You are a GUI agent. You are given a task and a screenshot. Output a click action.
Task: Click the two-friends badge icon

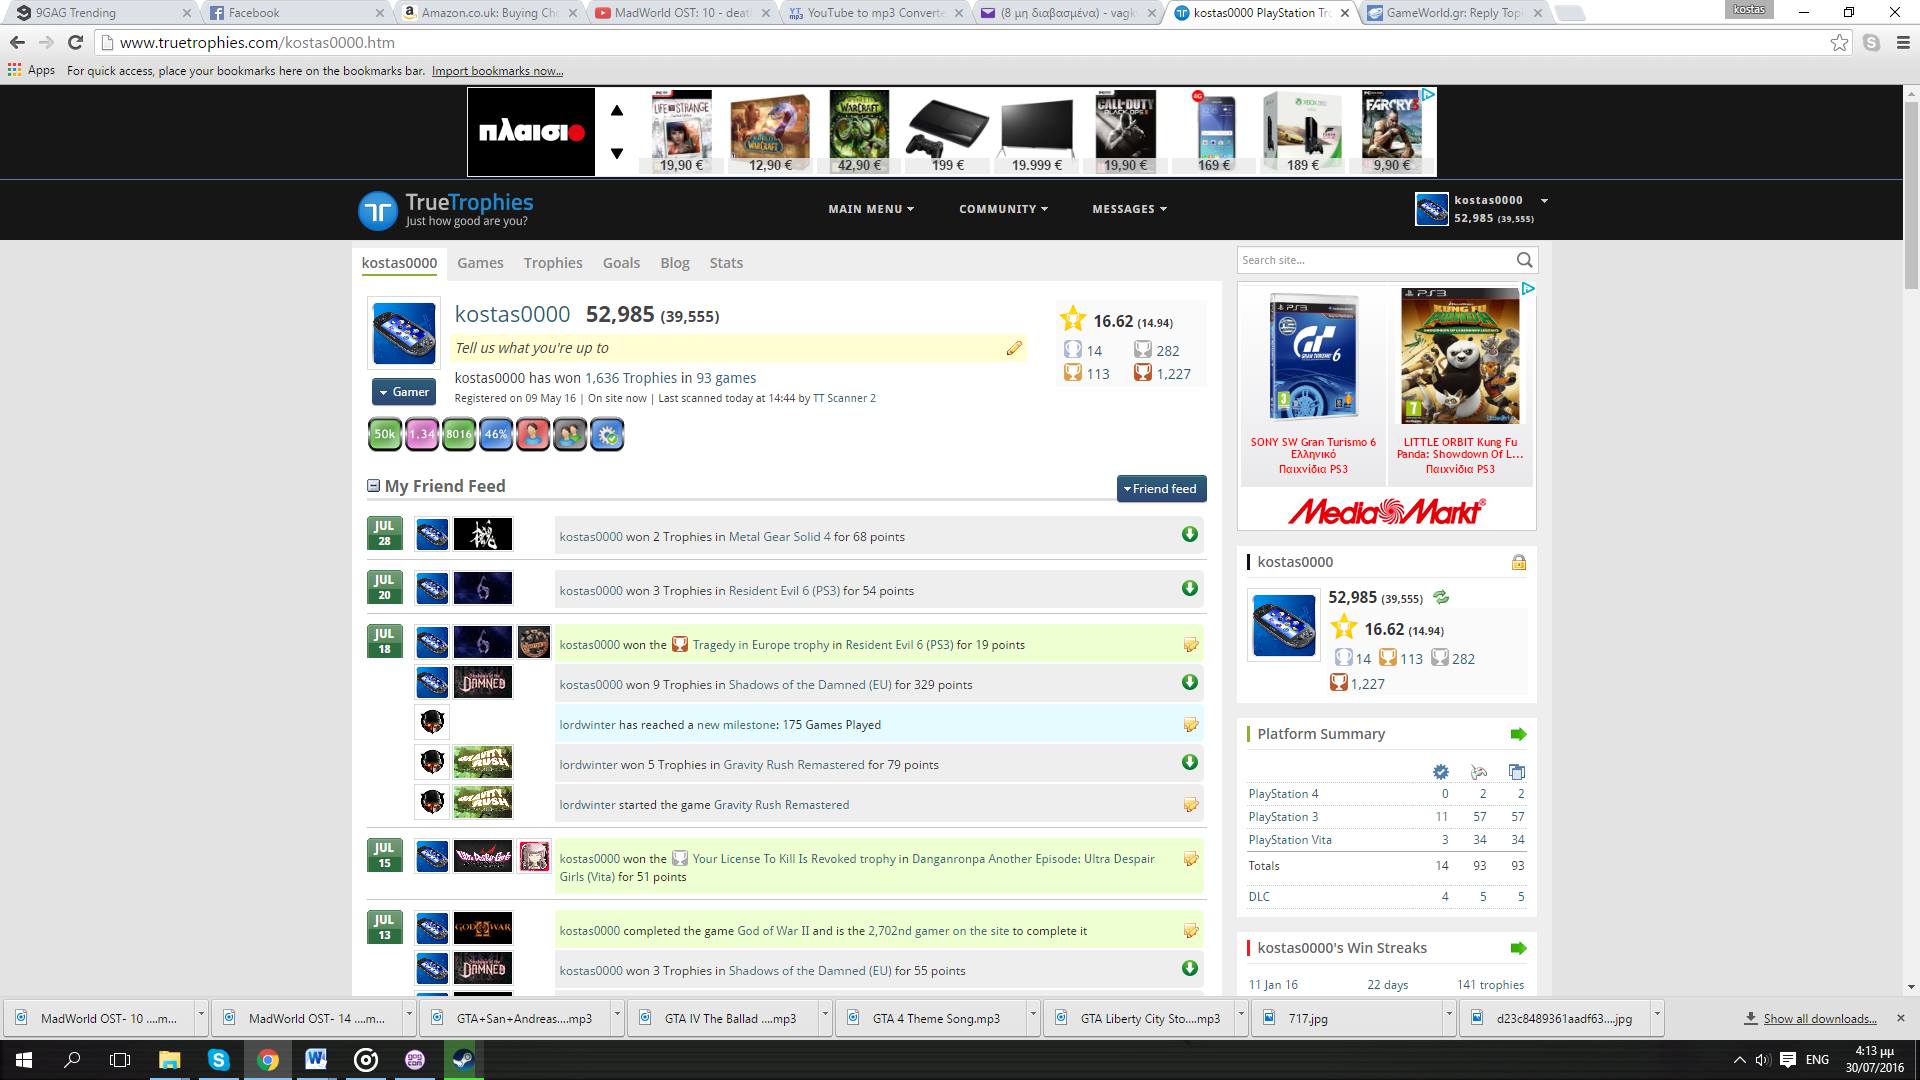pyautogui.click(x=570, y=434)
